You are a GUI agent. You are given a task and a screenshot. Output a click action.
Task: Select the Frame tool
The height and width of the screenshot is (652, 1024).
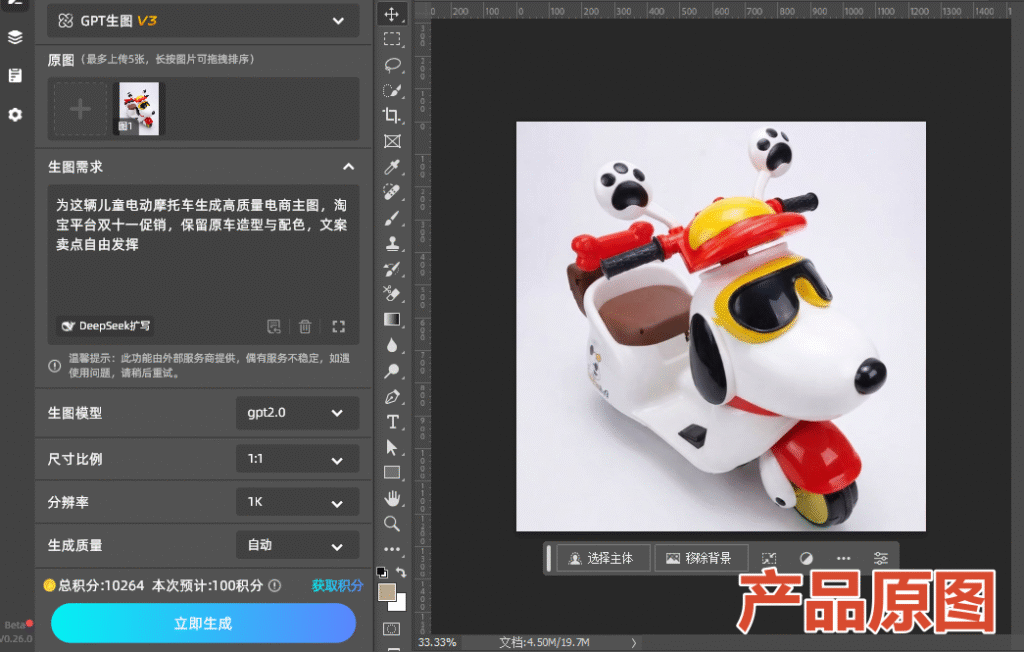click(x=392, y=141)
